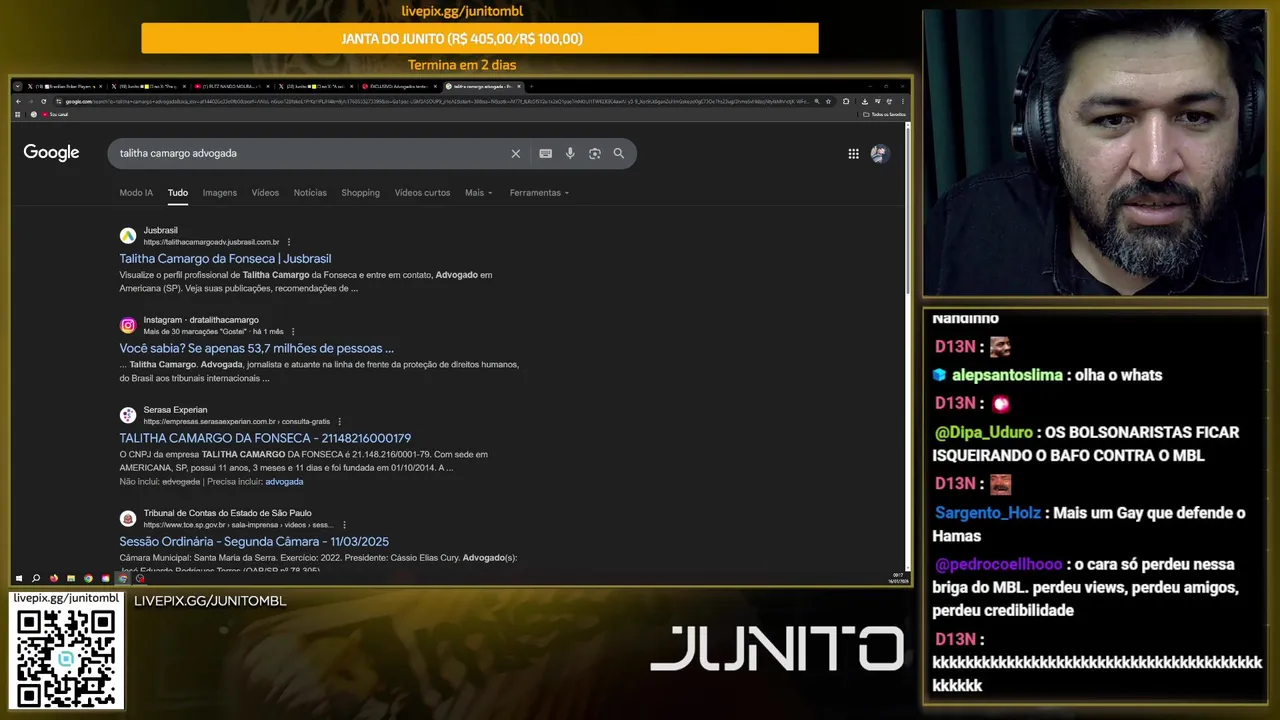Open more options for Jusbrasil result
Viewport: 1280px width, 720px height.
(x=289, y=242)
